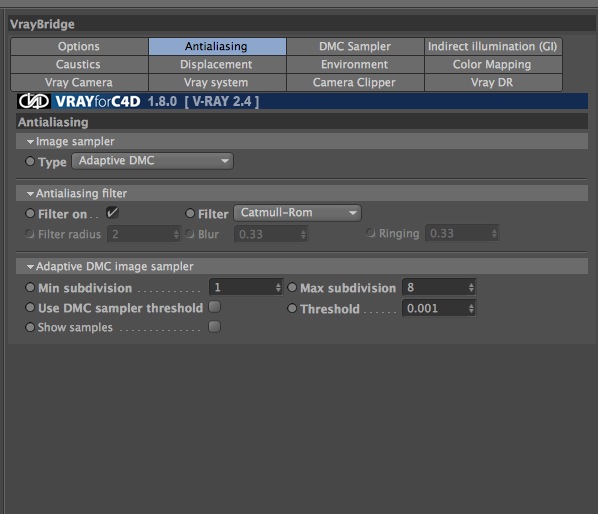Select the Antialiasing tab
This screenshot has height=514, width=598.
217,47
